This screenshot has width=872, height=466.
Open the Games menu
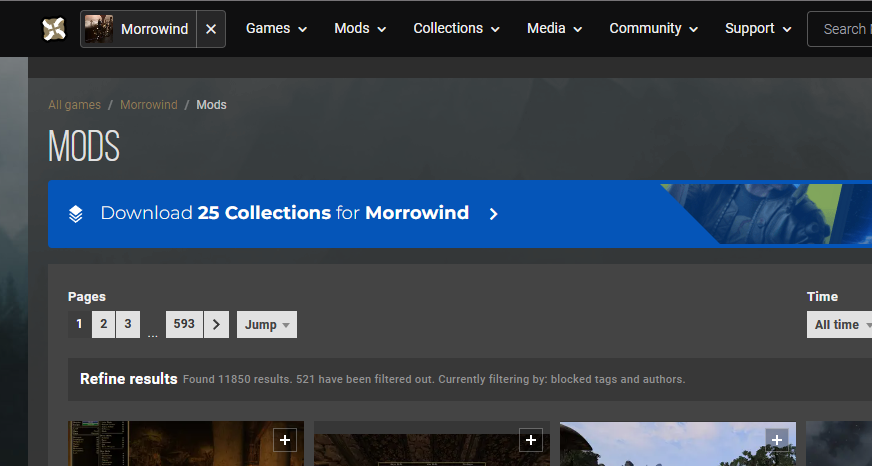click(276, 28)
